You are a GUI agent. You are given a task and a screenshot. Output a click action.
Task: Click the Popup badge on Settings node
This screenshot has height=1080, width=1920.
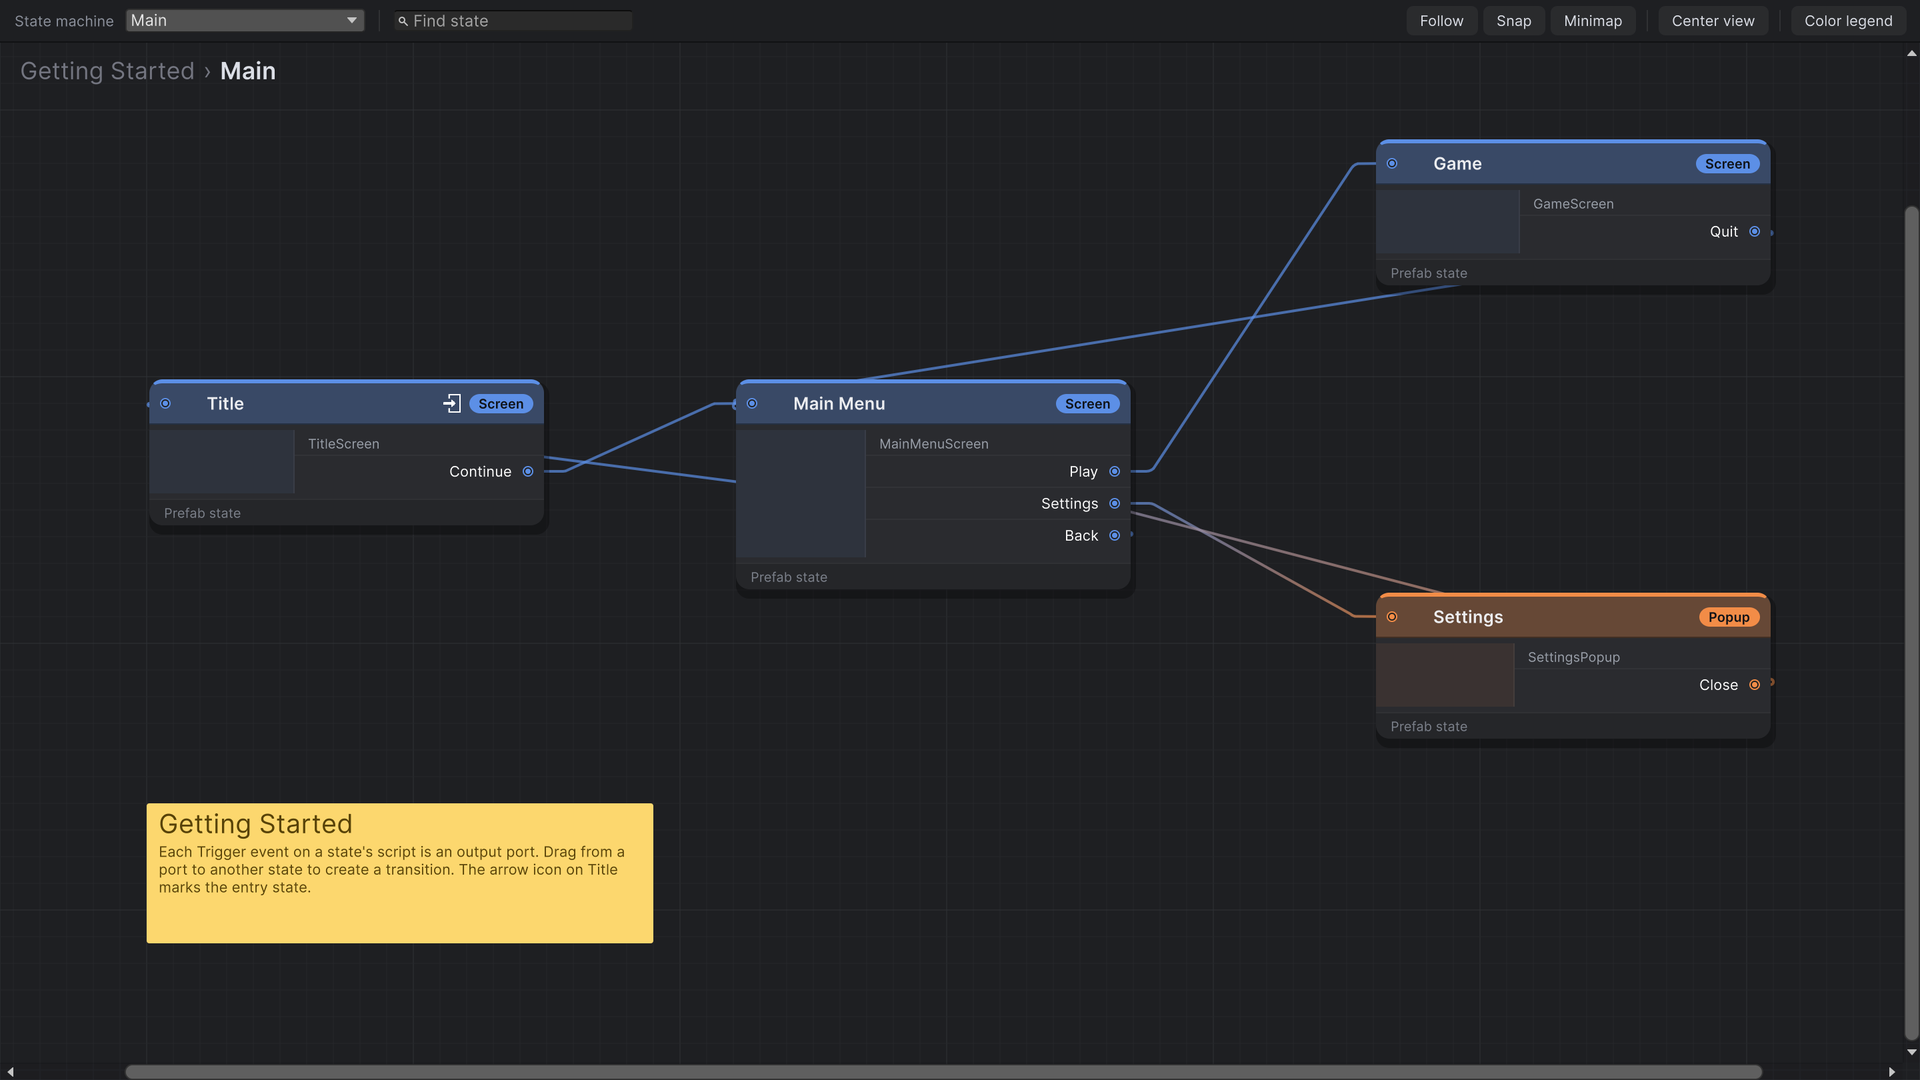click(1729, 617)
